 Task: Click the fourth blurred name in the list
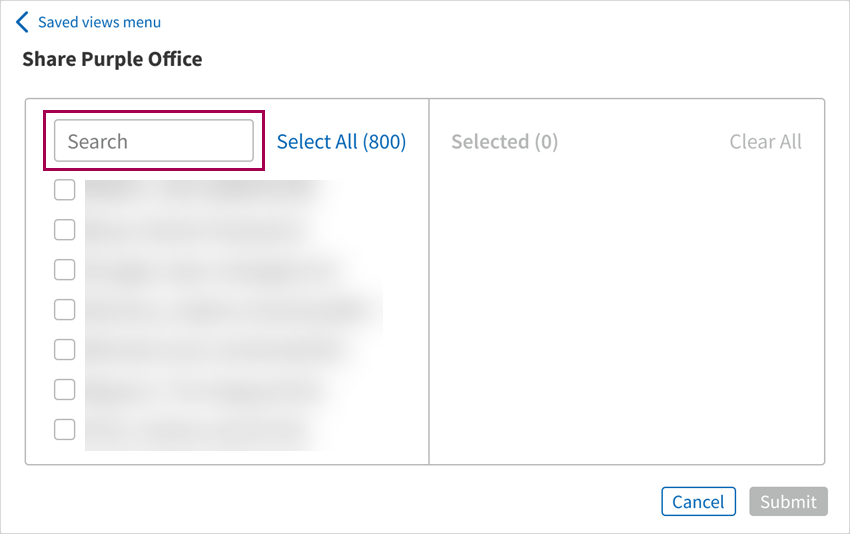(x=230, y=311)
